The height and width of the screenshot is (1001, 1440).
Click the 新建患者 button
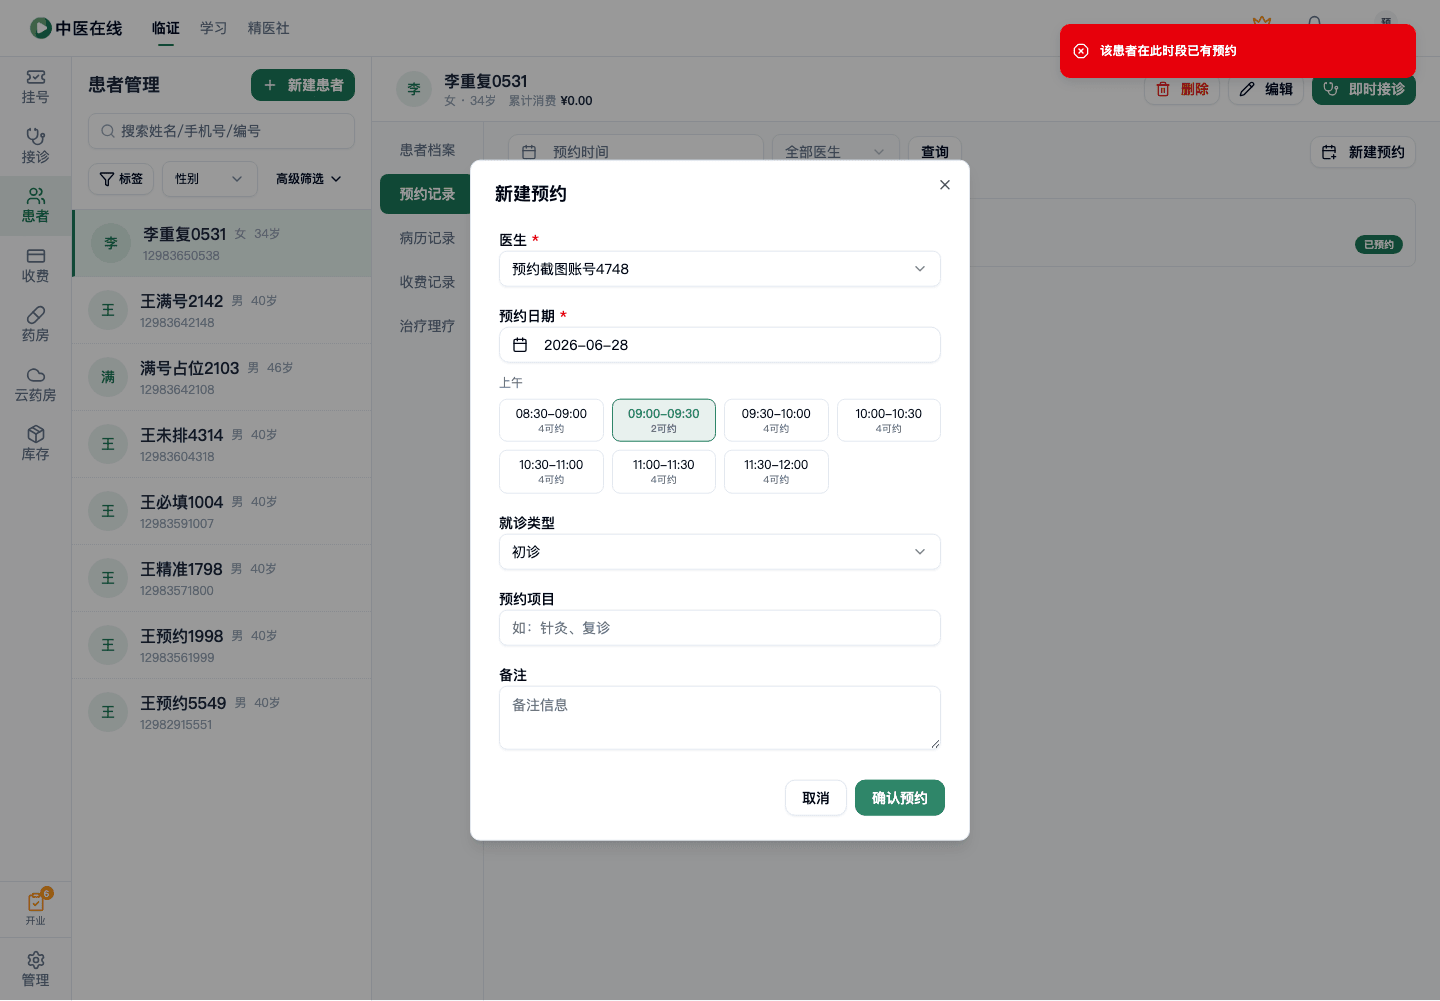coord(303,85)
